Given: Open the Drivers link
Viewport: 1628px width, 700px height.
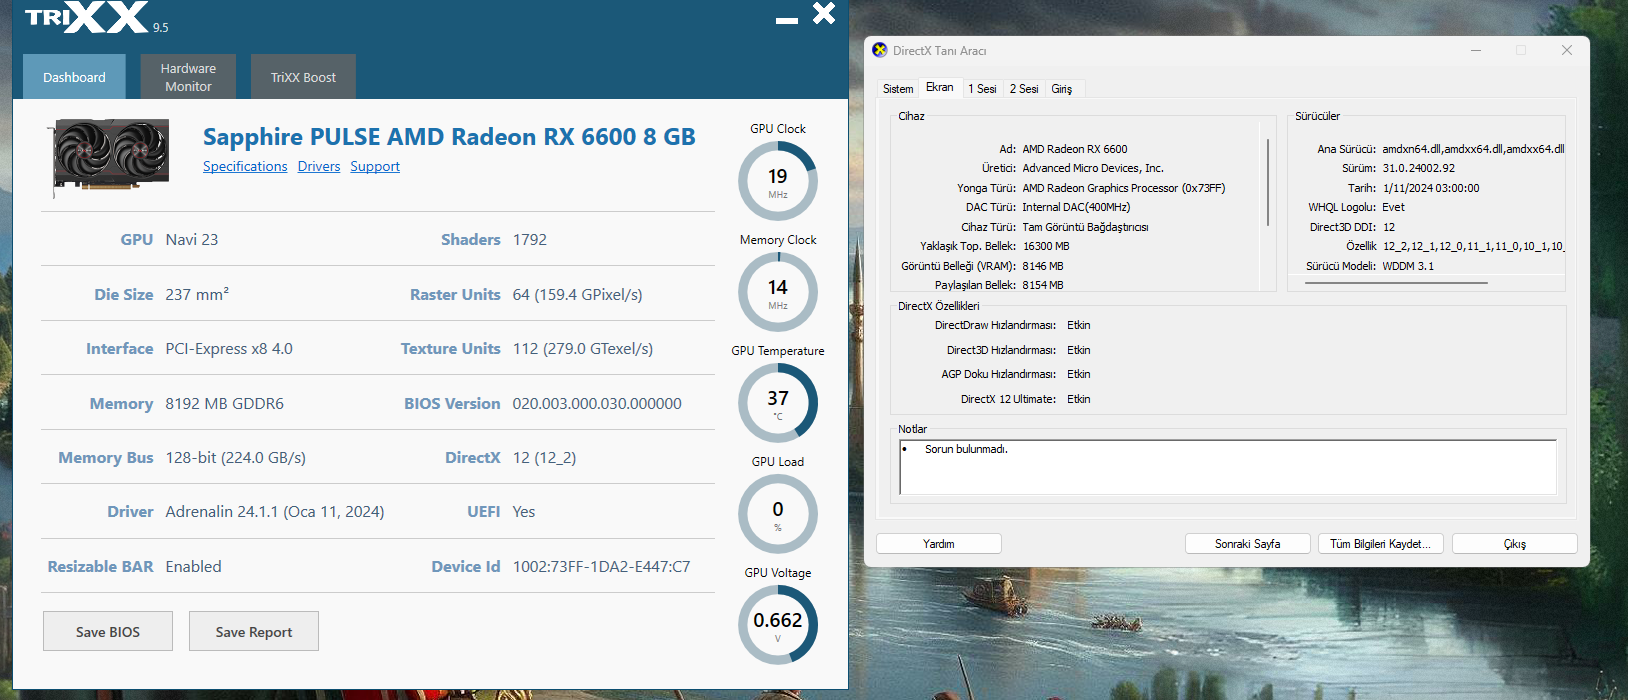Looking at the screenshot, I should point(319,166).
